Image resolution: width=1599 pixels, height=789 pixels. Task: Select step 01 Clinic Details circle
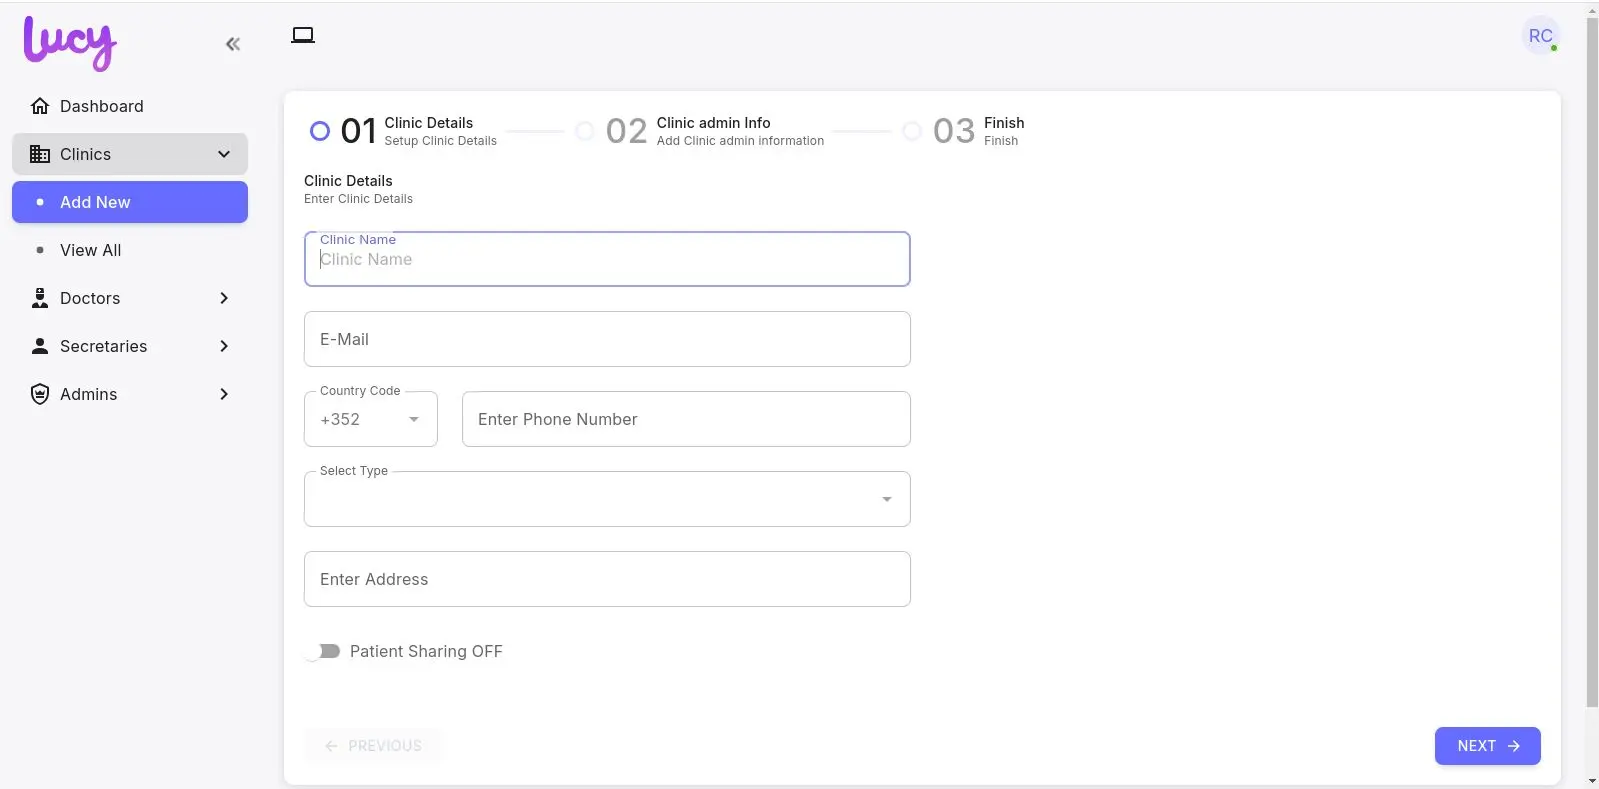click(x=320, y=131)
